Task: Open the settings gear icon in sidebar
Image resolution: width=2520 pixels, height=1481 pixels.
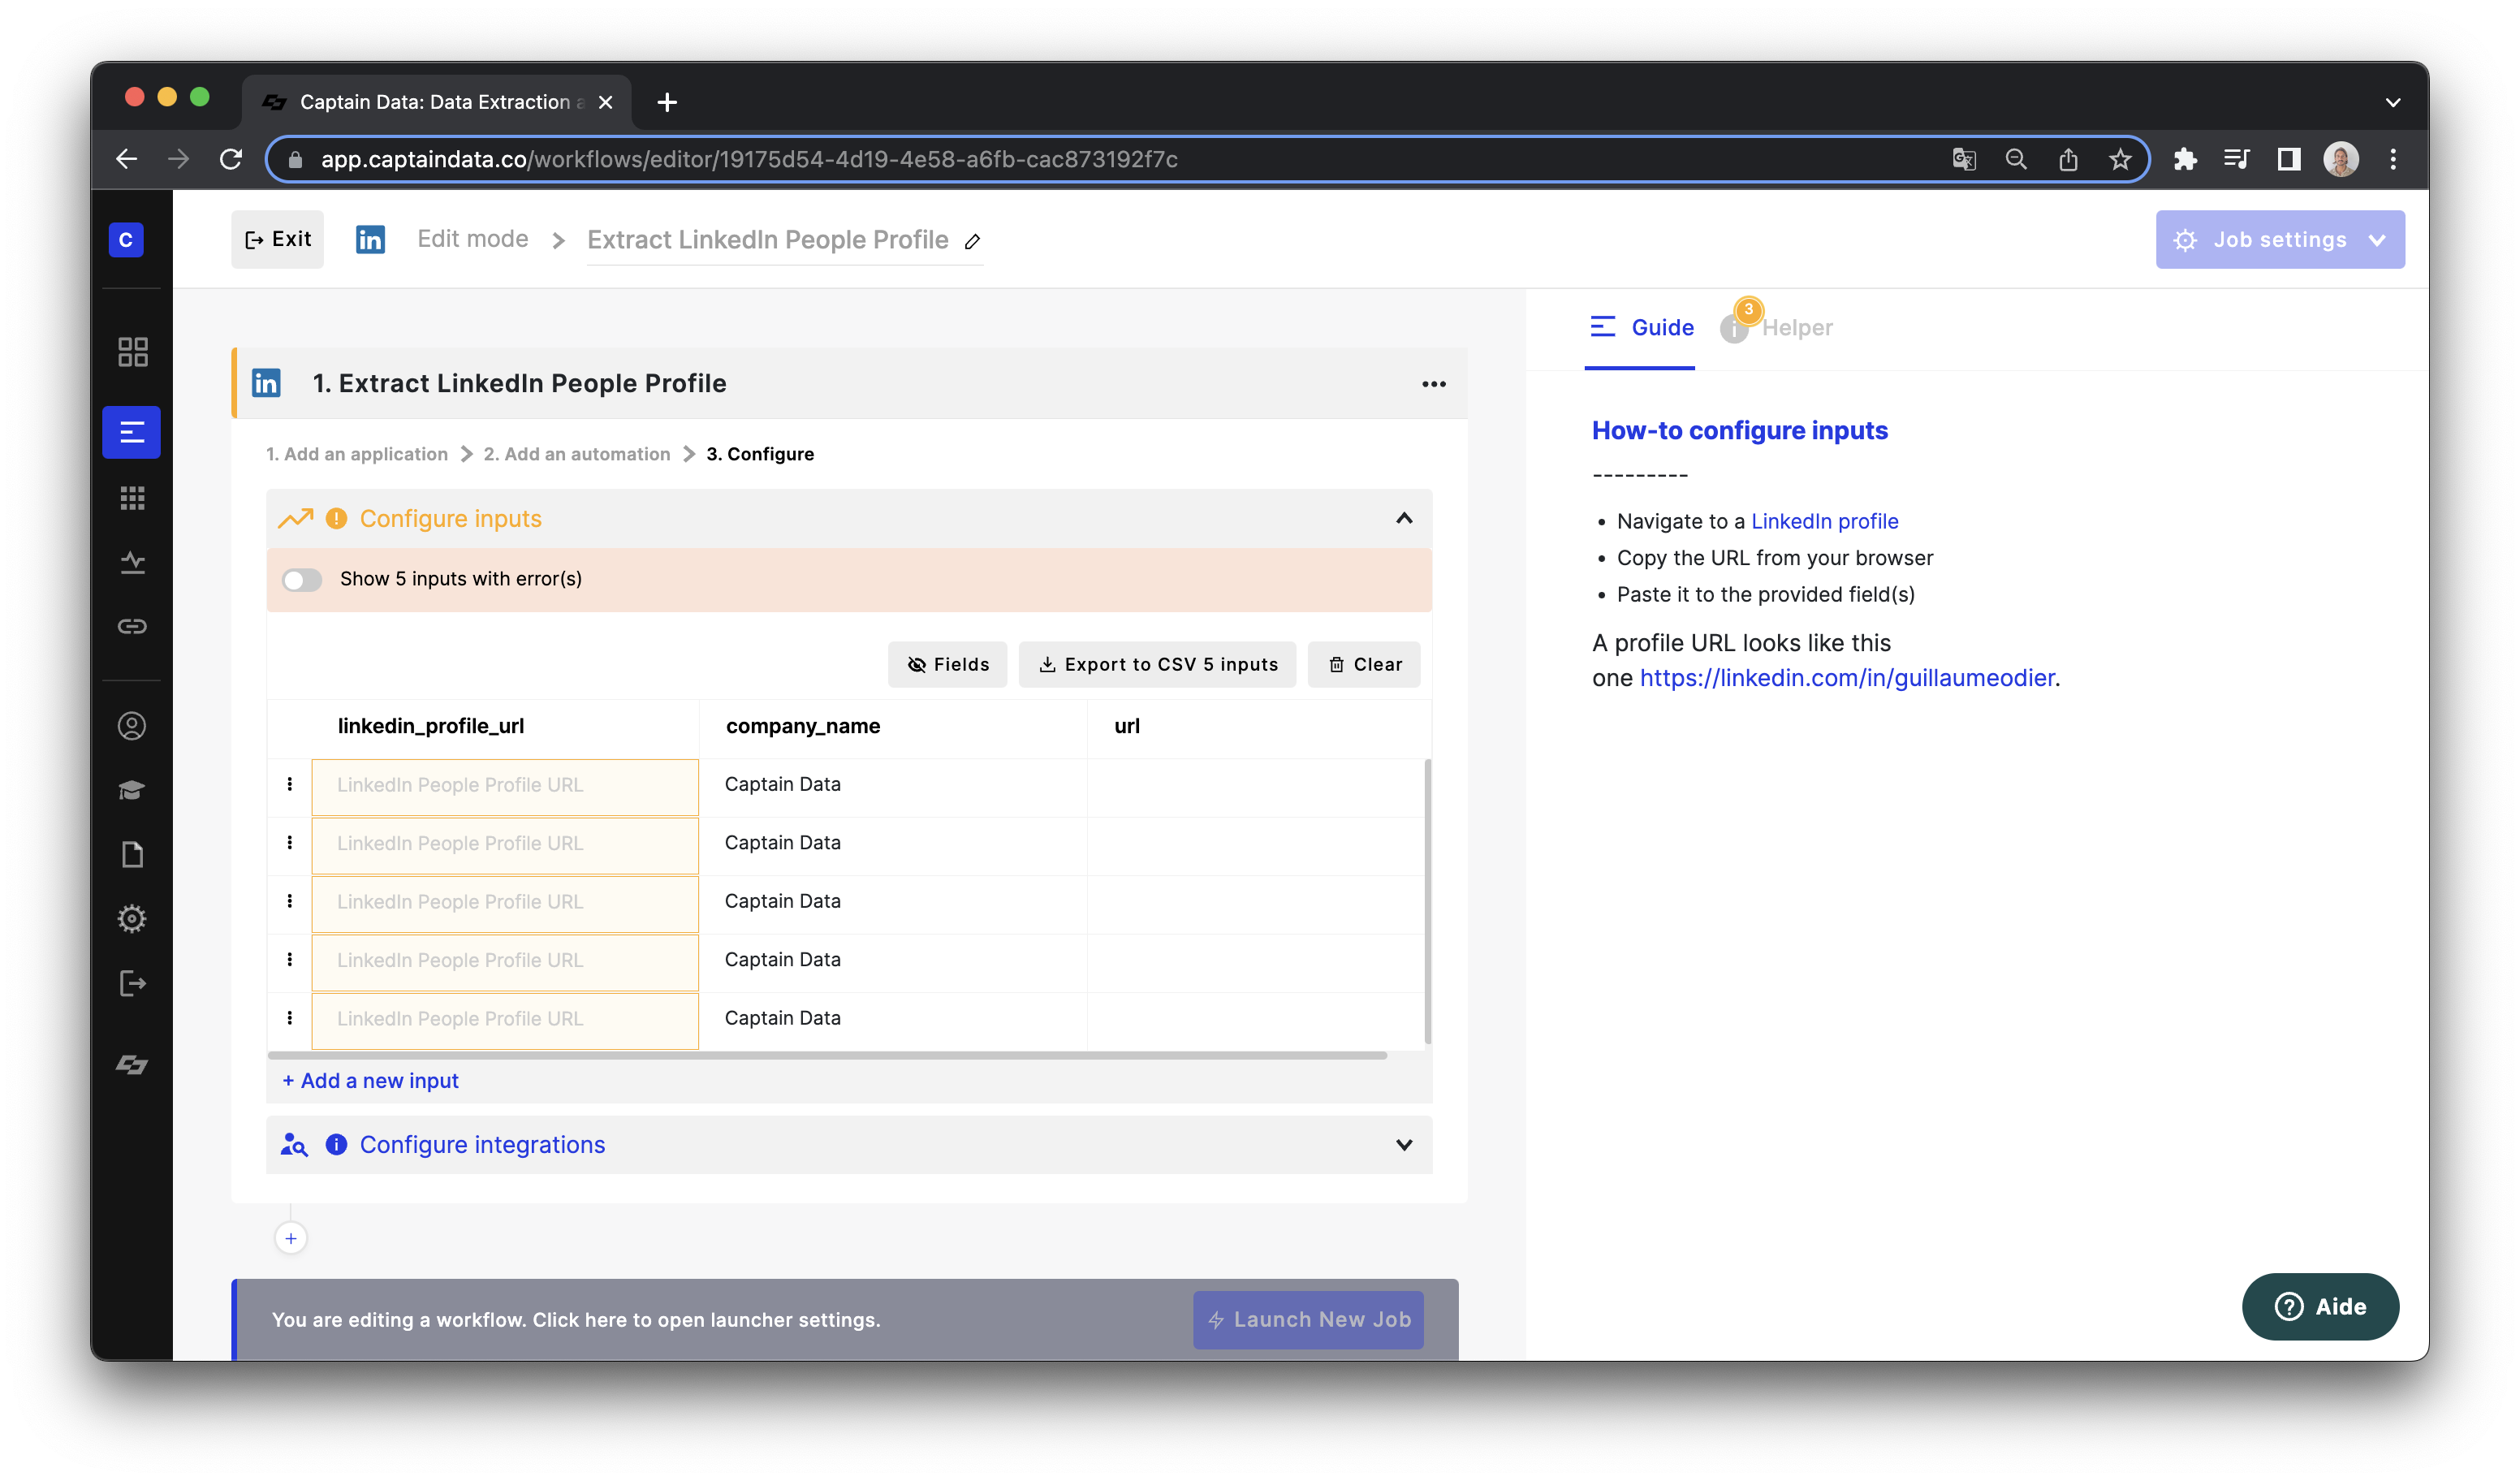Action: coord(132,919)
